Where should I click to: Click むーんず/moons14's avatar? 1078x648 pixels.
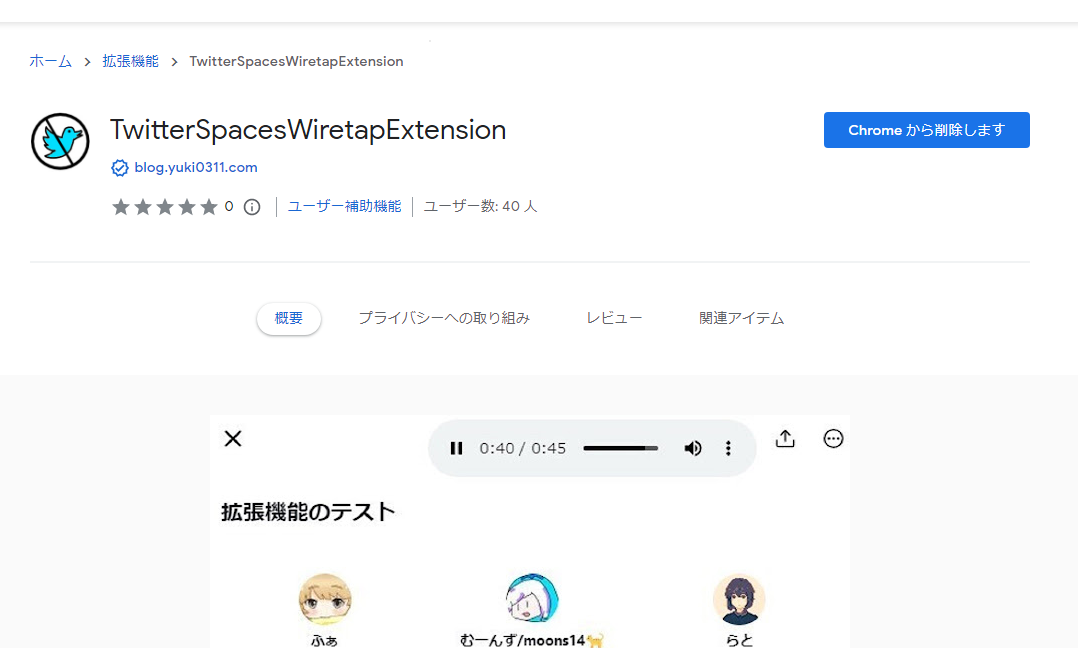tap(532, 599)
